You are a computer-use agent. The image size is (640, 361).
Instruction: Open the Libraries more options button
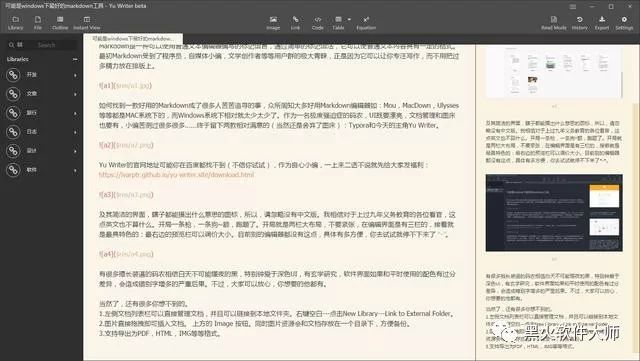pyautogui.click(x=75, y=59)
